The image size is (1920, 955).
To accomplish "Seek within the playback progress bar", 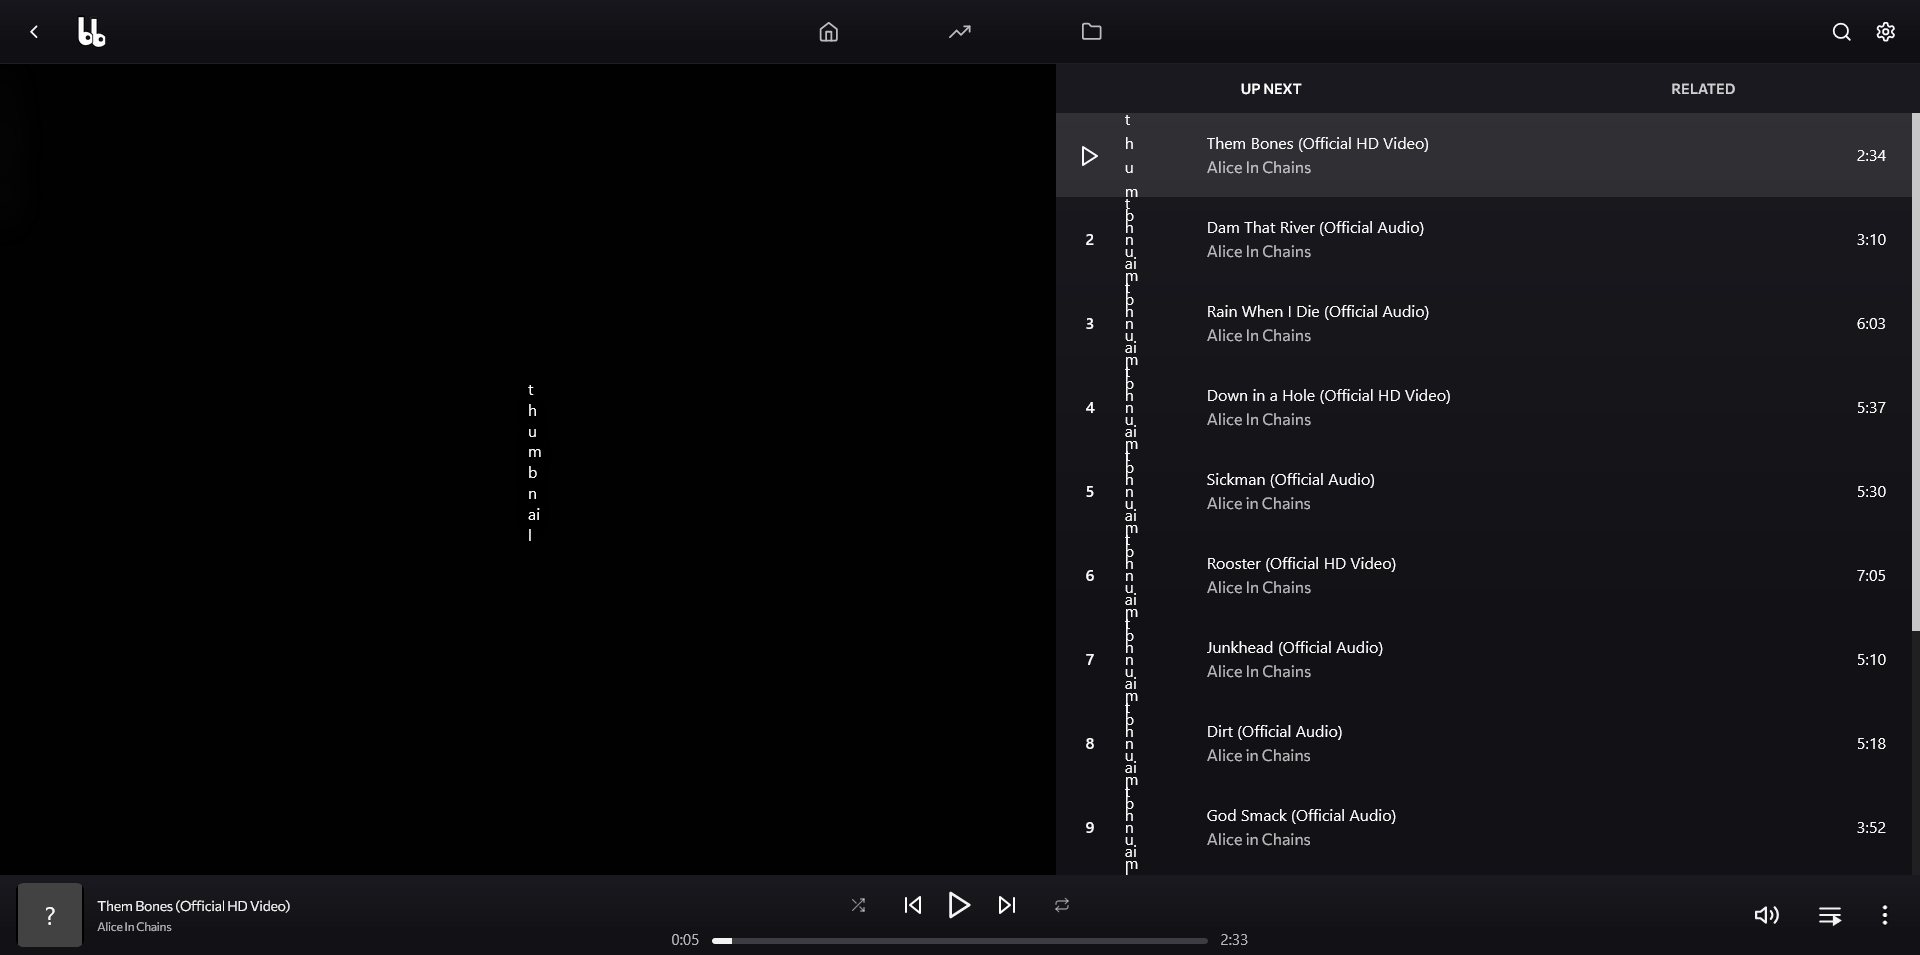I will [960, 941].
